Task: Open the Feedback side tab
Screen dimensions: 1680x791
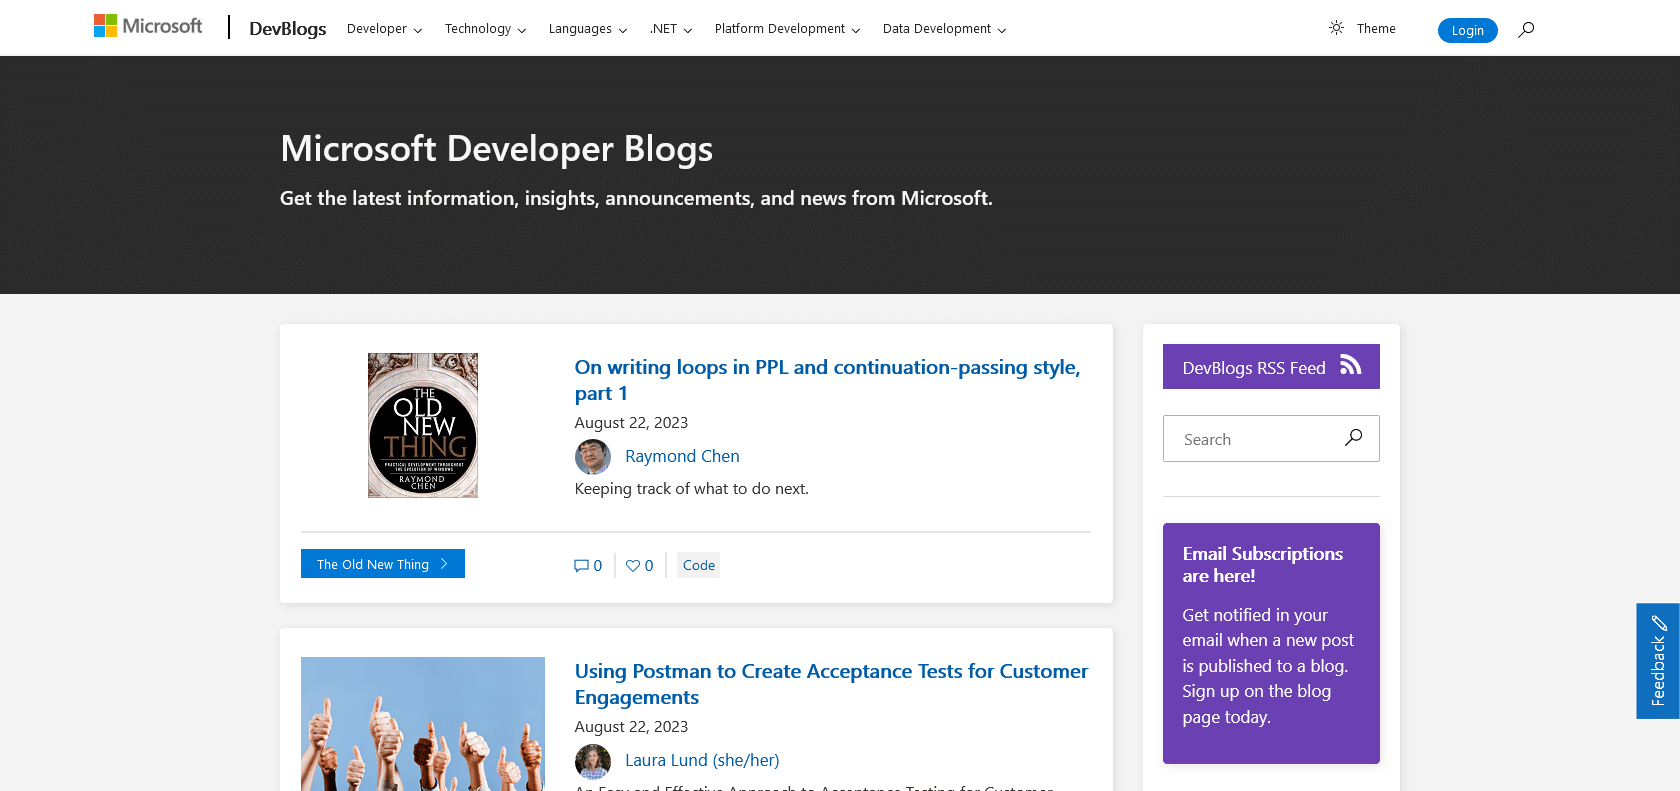Action: [1657, 661]
